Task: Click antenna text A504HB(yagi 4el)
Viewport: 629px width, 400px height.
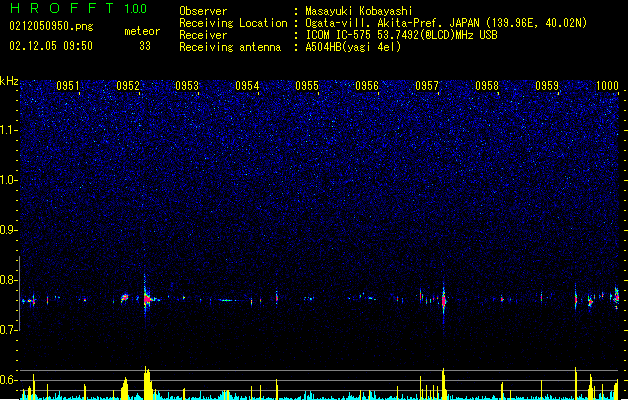Action: click(353, 47)
